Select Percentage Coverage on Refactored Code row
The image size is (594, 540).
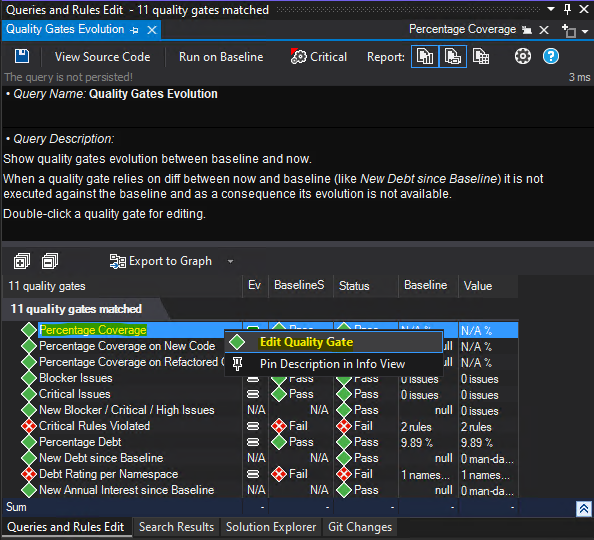(x=131, y=362)
